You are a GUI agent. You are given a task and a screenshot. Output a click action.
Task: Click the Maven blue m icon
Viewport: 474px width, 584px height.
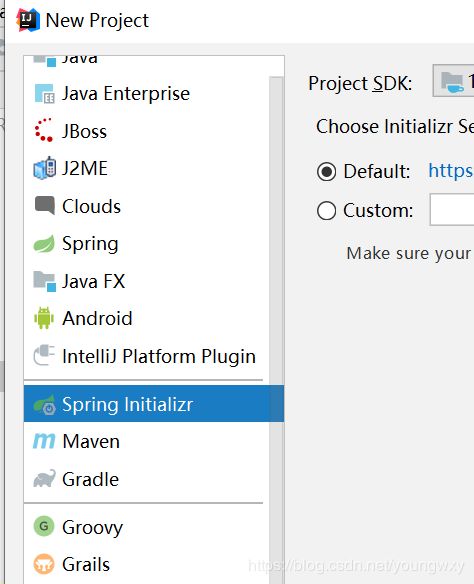click(x=44, y=441)
